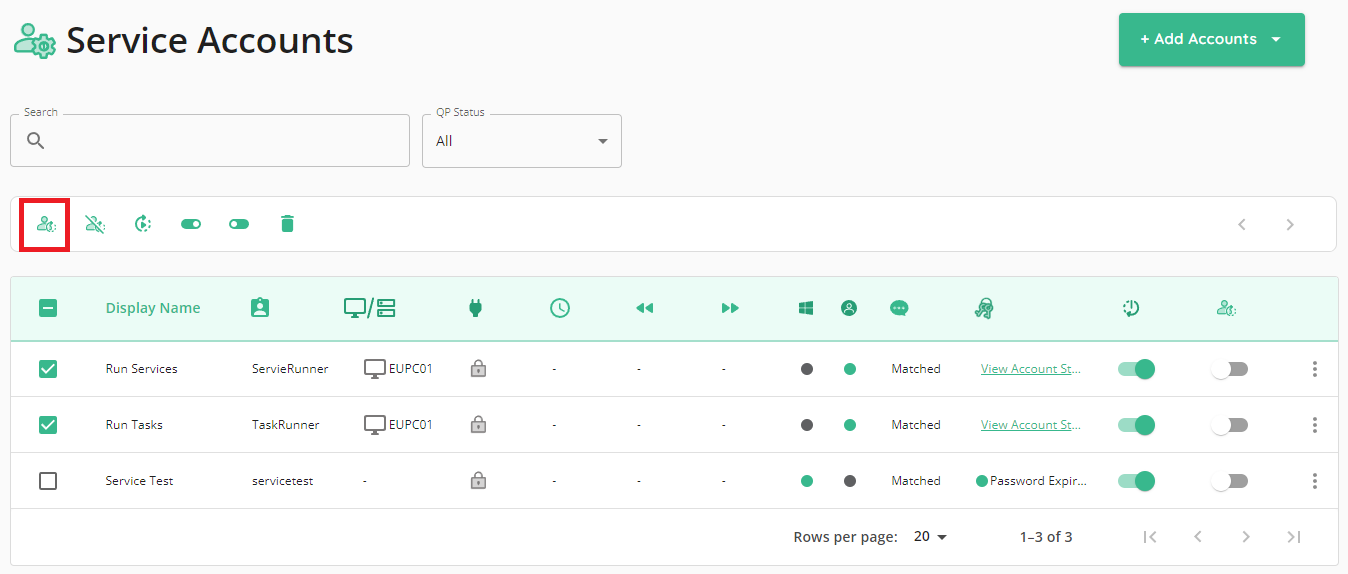Viewport: 1348px width, 574px height.
Task: Click the computer/server column header icon
Action: pyautogui.click(x=370, y=308)
